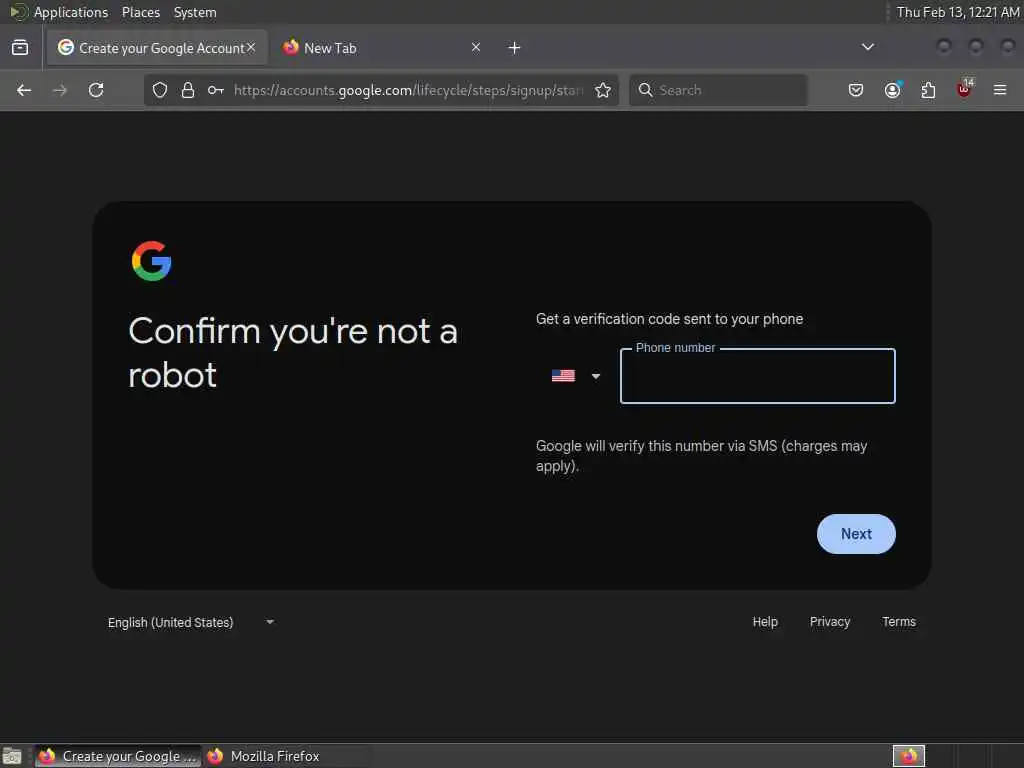Click the Firefox workspace switcher thumbnail
The height and width of the screenshot is (768, 1024).
pos(909,756)
